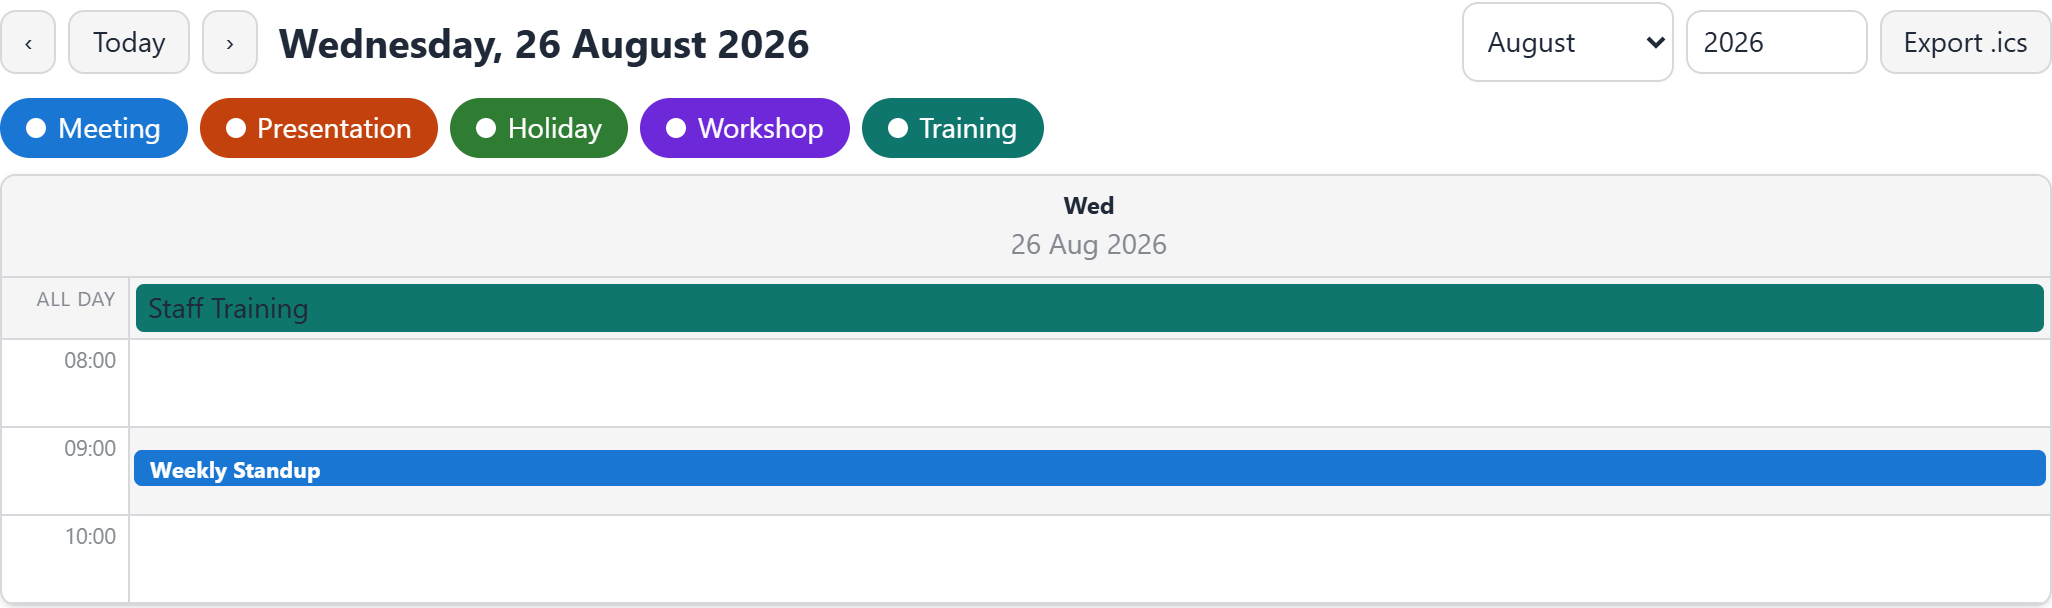Export calendar as .ics file
Image resolution: width=2052 pixels, height=608 pixels.
coord(1965,42)
